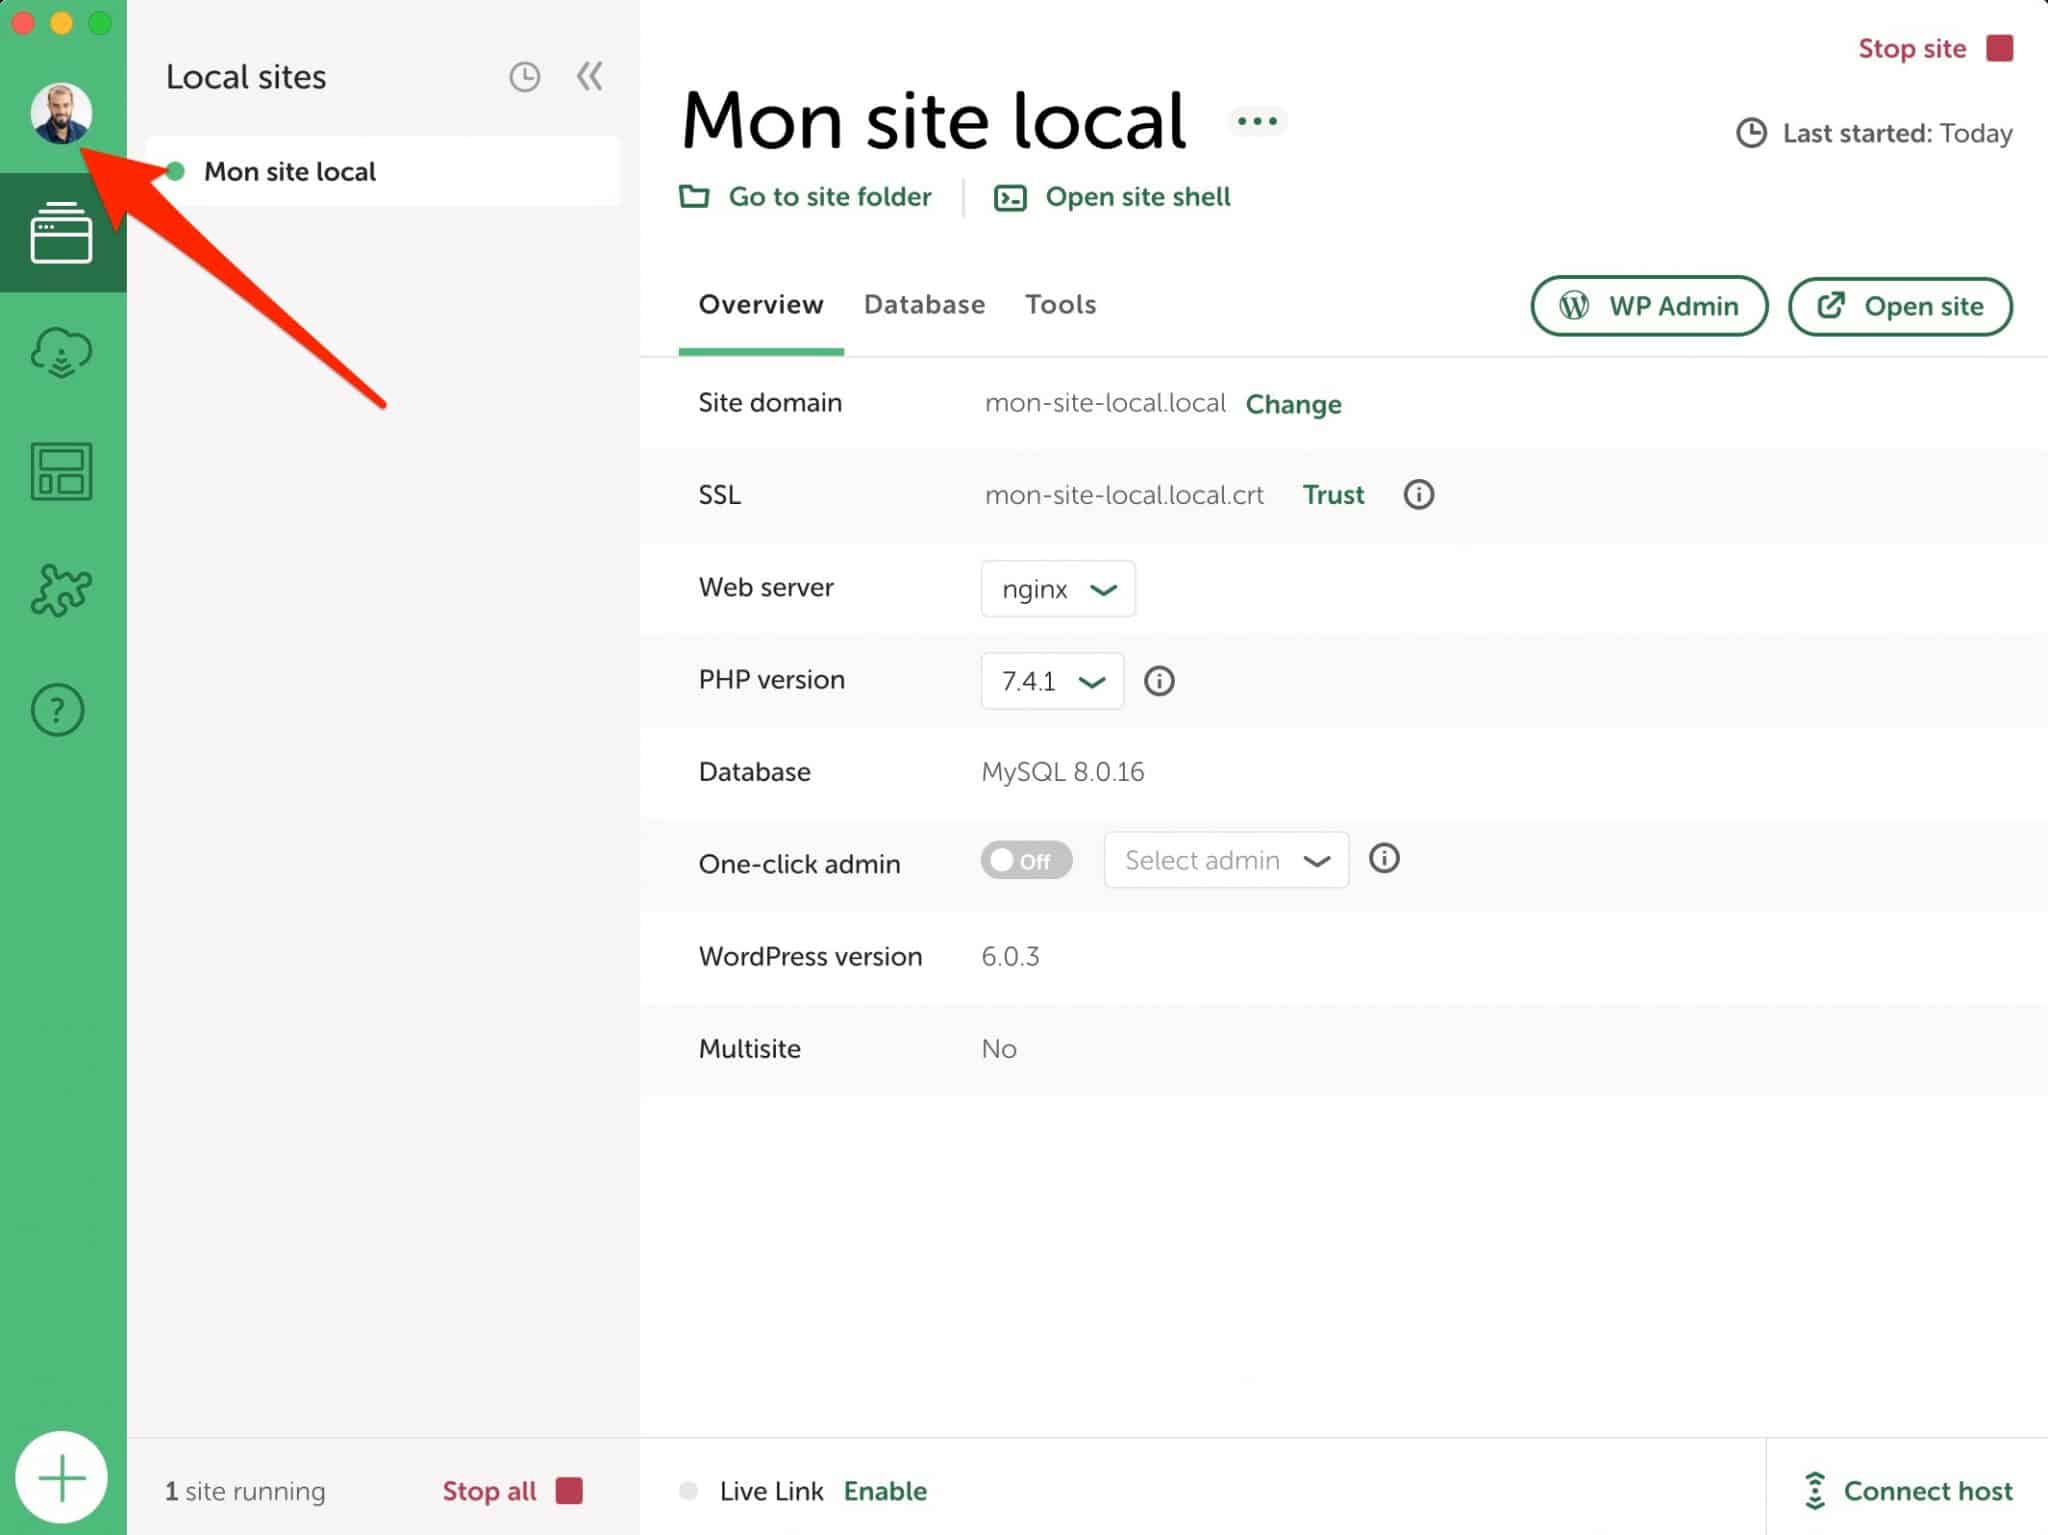2048x1535 pixels.
Task: Click the folder icon beside Go to site folder
Action: [x=694, y=196]
